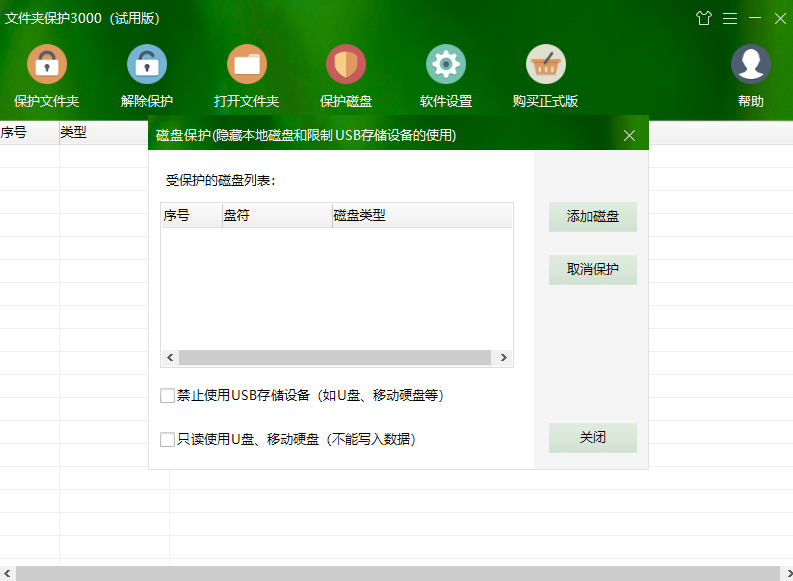Click the disk list left scroll arrow
793x581 pixels.
point(170,358)
